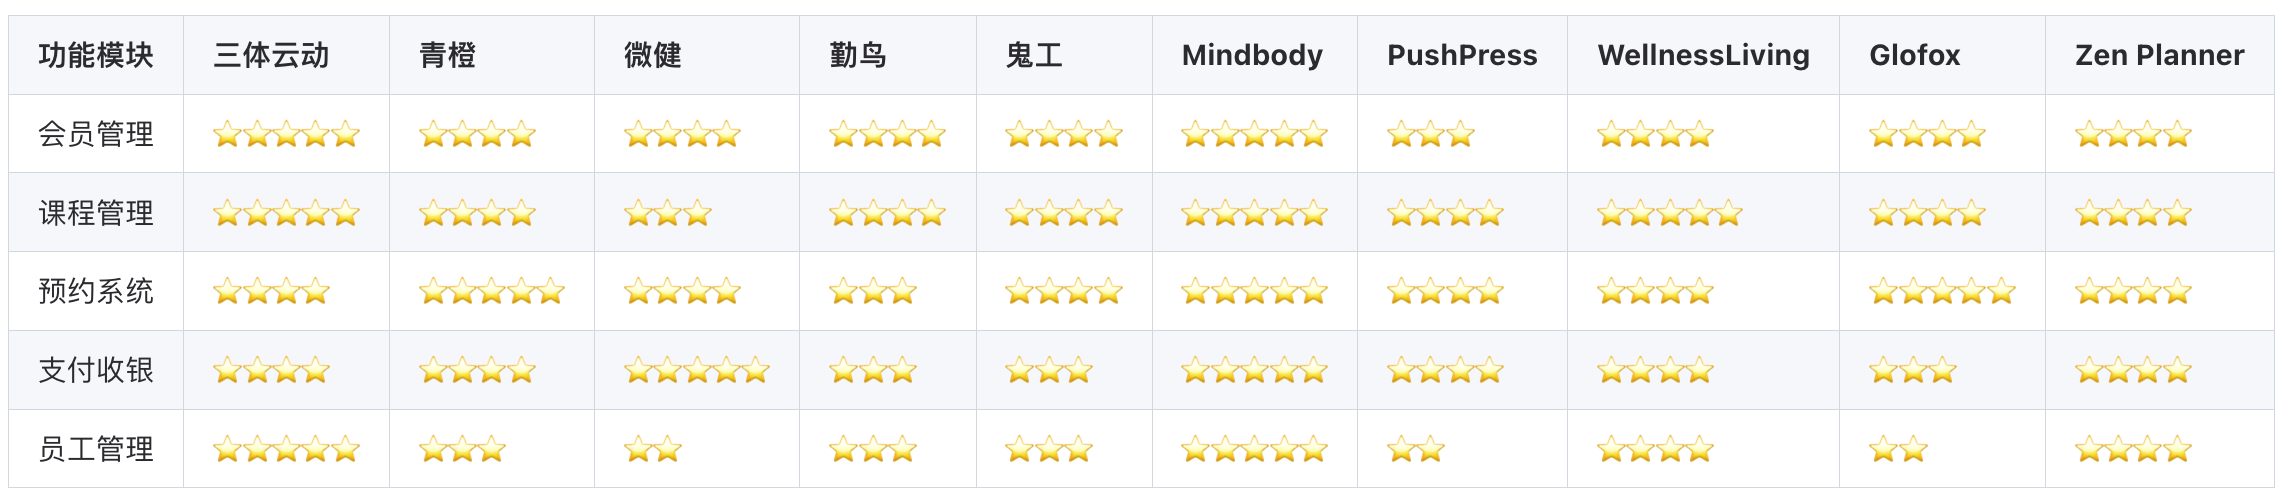Click the WellnessLiving column header

click(1703, 55)
